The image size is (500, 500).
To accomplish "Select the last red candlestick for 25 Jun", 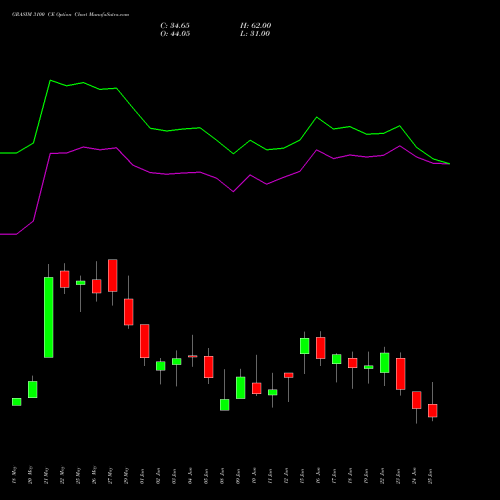I will coord(433,410).
